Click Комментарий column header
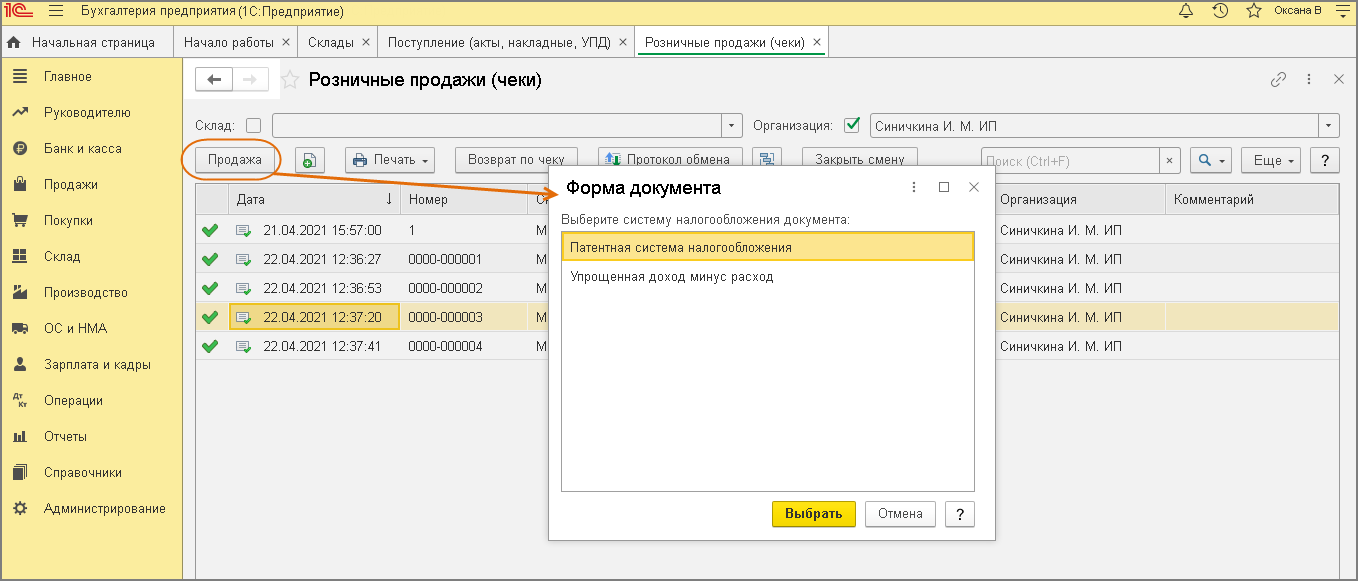This screenshot has height=581, width=1358. [x=1251, y=200]
